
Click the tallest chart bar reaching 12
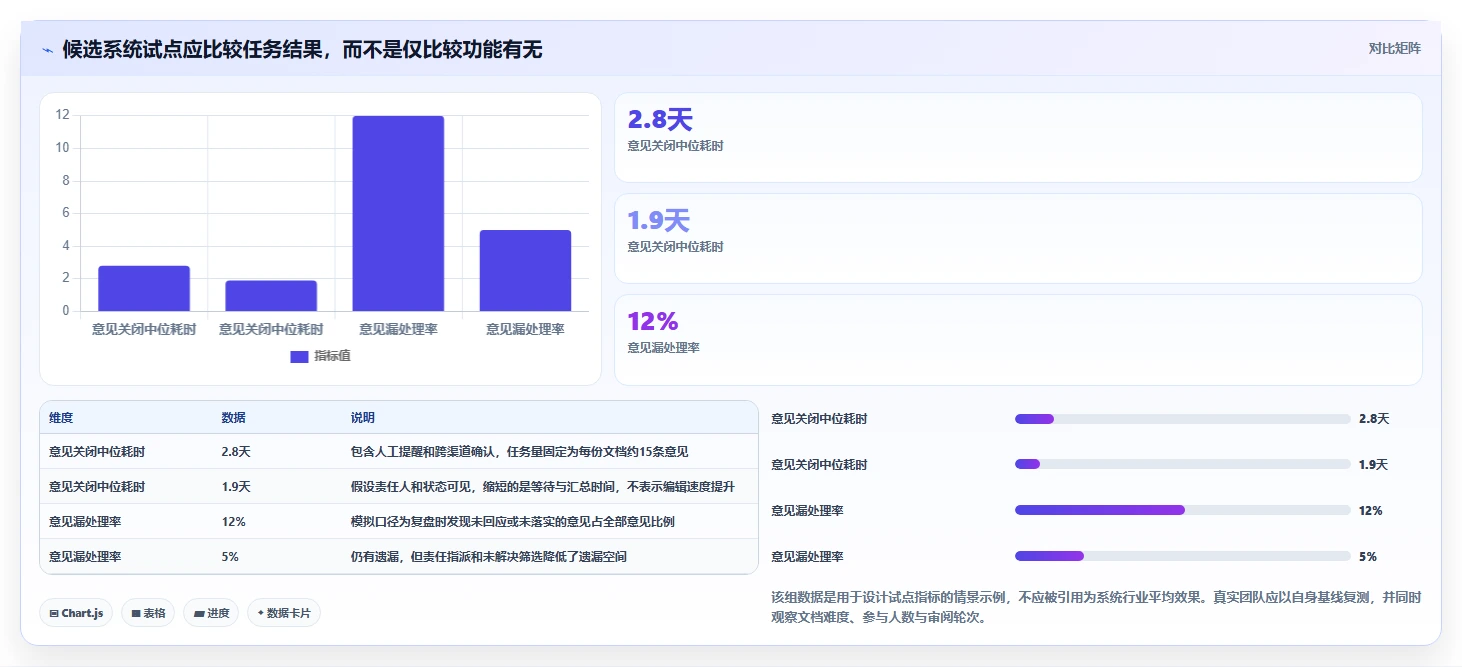398,213
